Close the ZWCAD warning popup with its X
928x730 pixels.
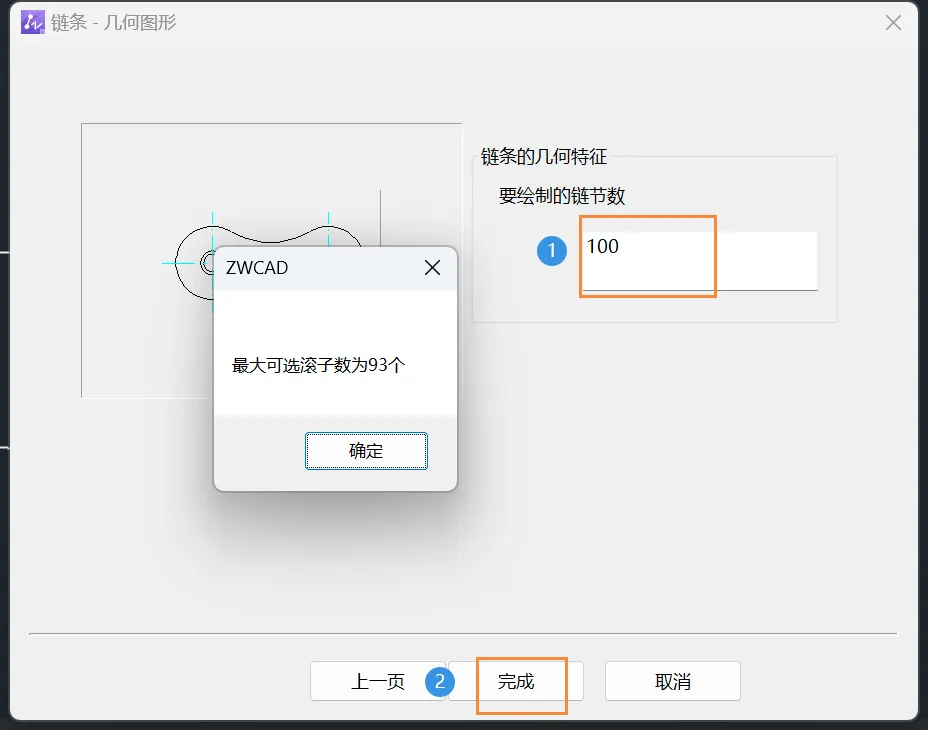pos(431,267)
